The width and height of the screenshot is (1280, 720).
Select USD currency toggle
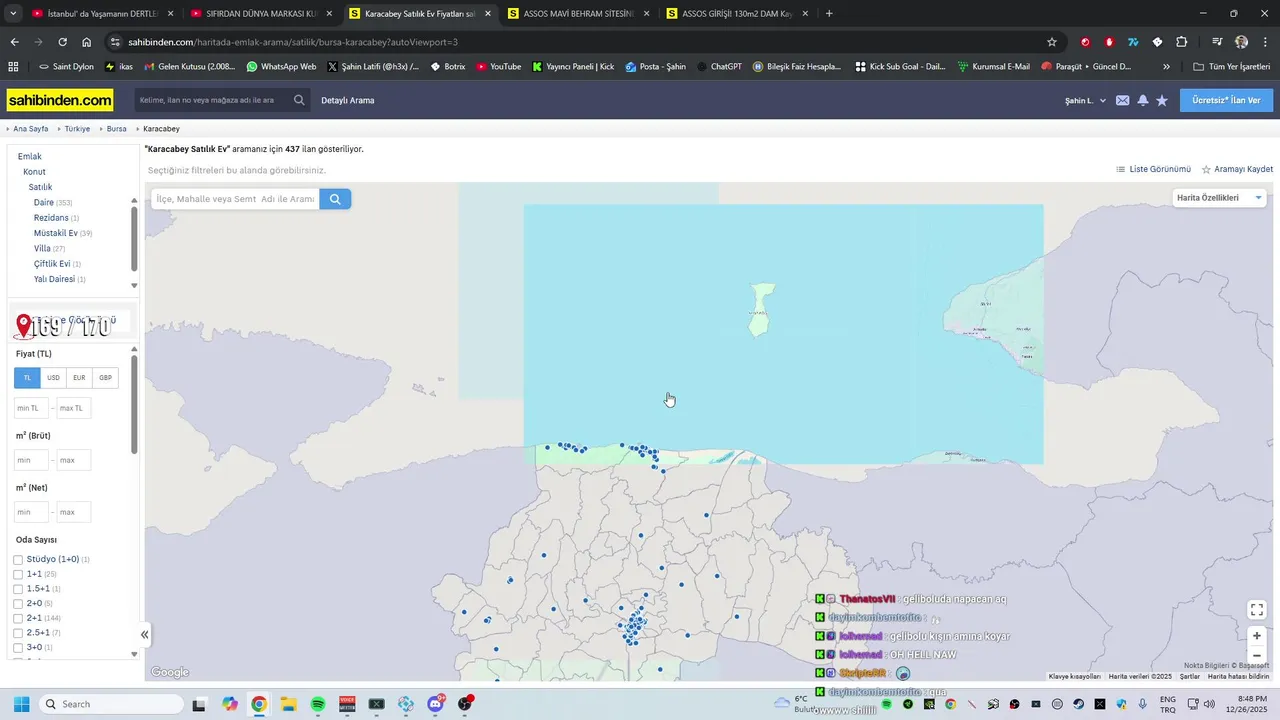53,378
